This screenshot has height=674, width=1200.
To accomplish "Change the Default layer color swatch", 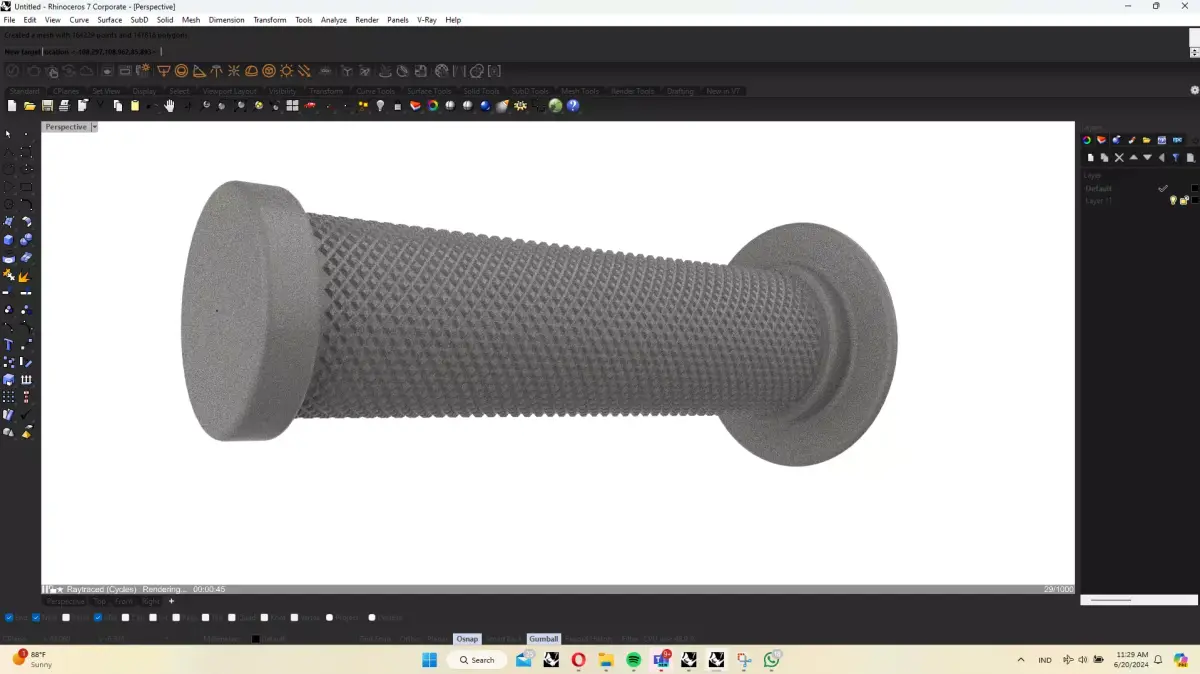I will pyautogui.click(x=1194, y=188).
